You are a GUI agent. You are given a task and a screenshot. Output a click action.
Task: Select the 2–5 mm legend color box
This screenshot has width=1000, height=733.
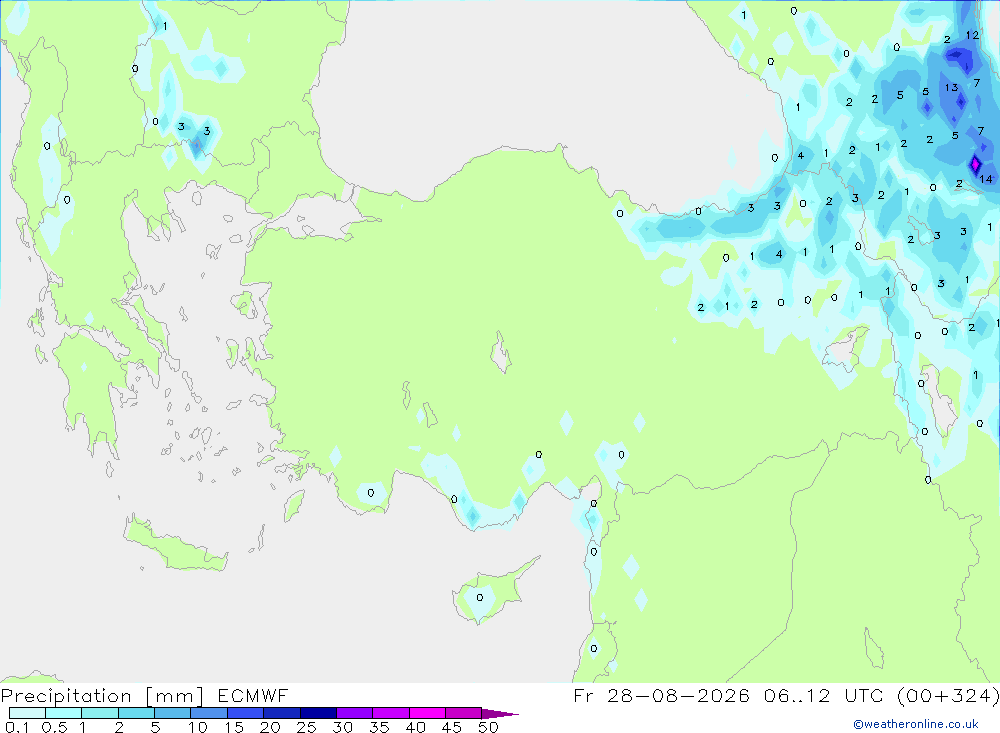pyautogui.click(x=136, y=713)
